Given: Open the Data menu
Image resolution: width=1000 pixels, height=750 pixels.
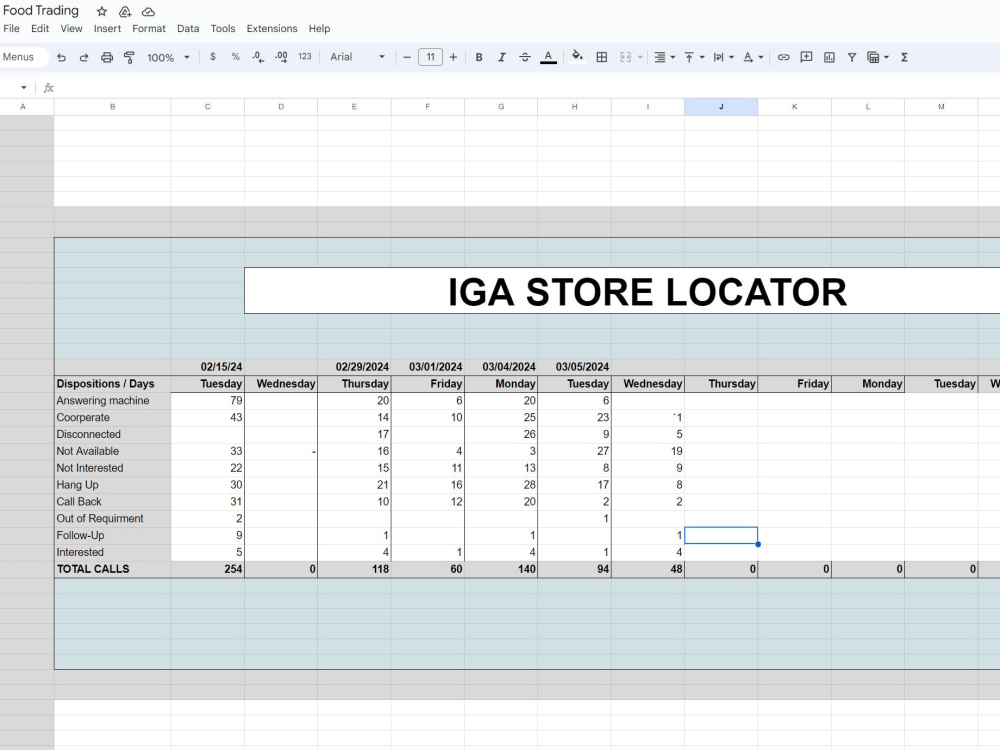Looking at the screenshot, I should (x=188, y=29).
